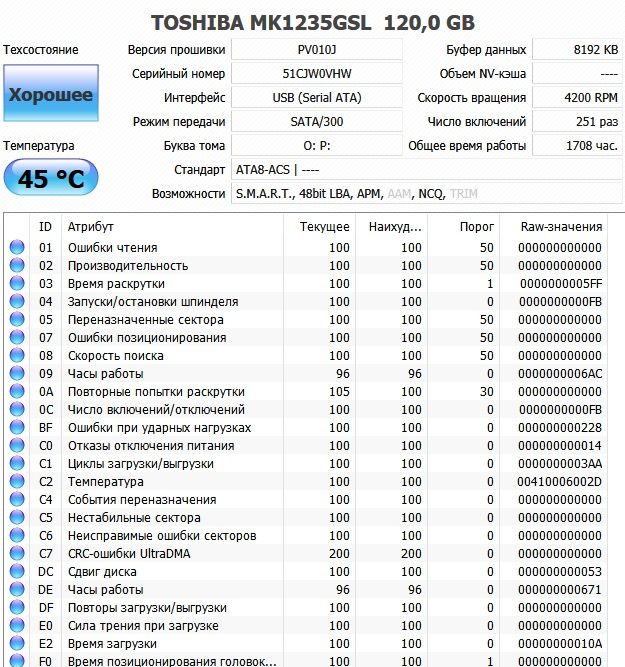The height and width of the screenshot is (667, 625).
Task: Click the drive letter field O: P:
Action: 317,146
